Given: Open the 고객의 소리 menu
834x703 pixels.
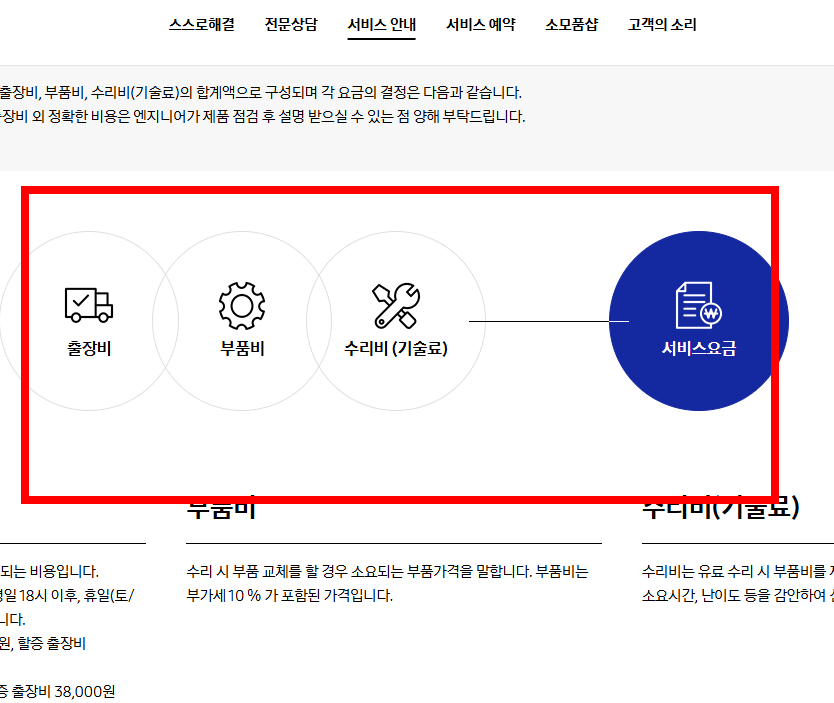Looking at the screenshot, I should [661, 24].
